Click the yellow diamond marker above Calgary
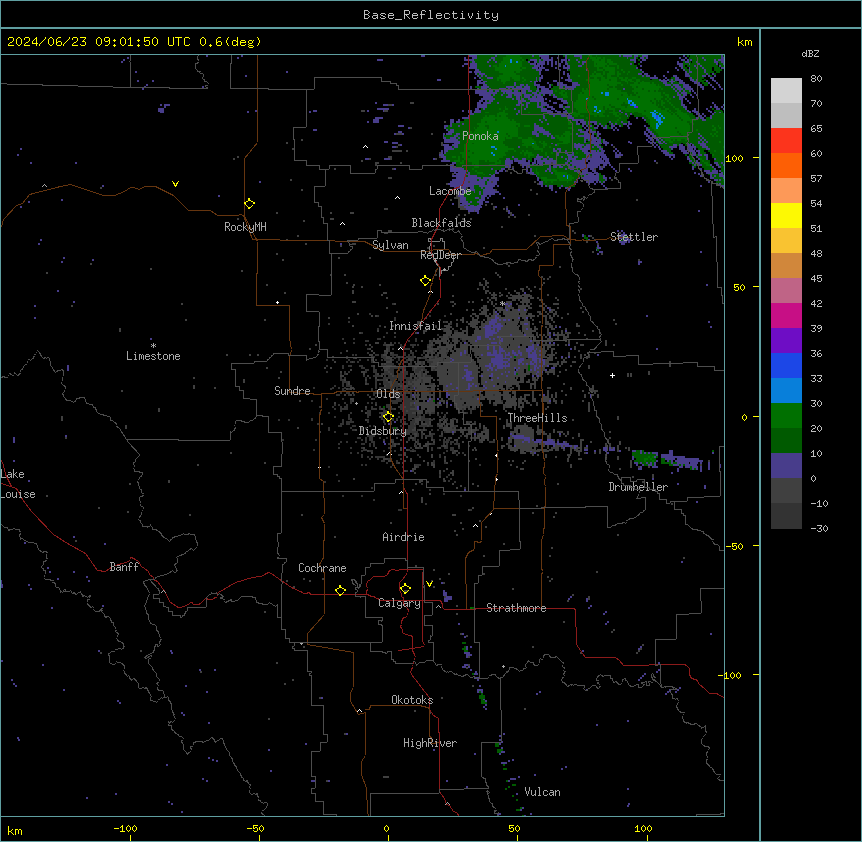Viewport: 862px width, 842px height. (x=405, y=589)
